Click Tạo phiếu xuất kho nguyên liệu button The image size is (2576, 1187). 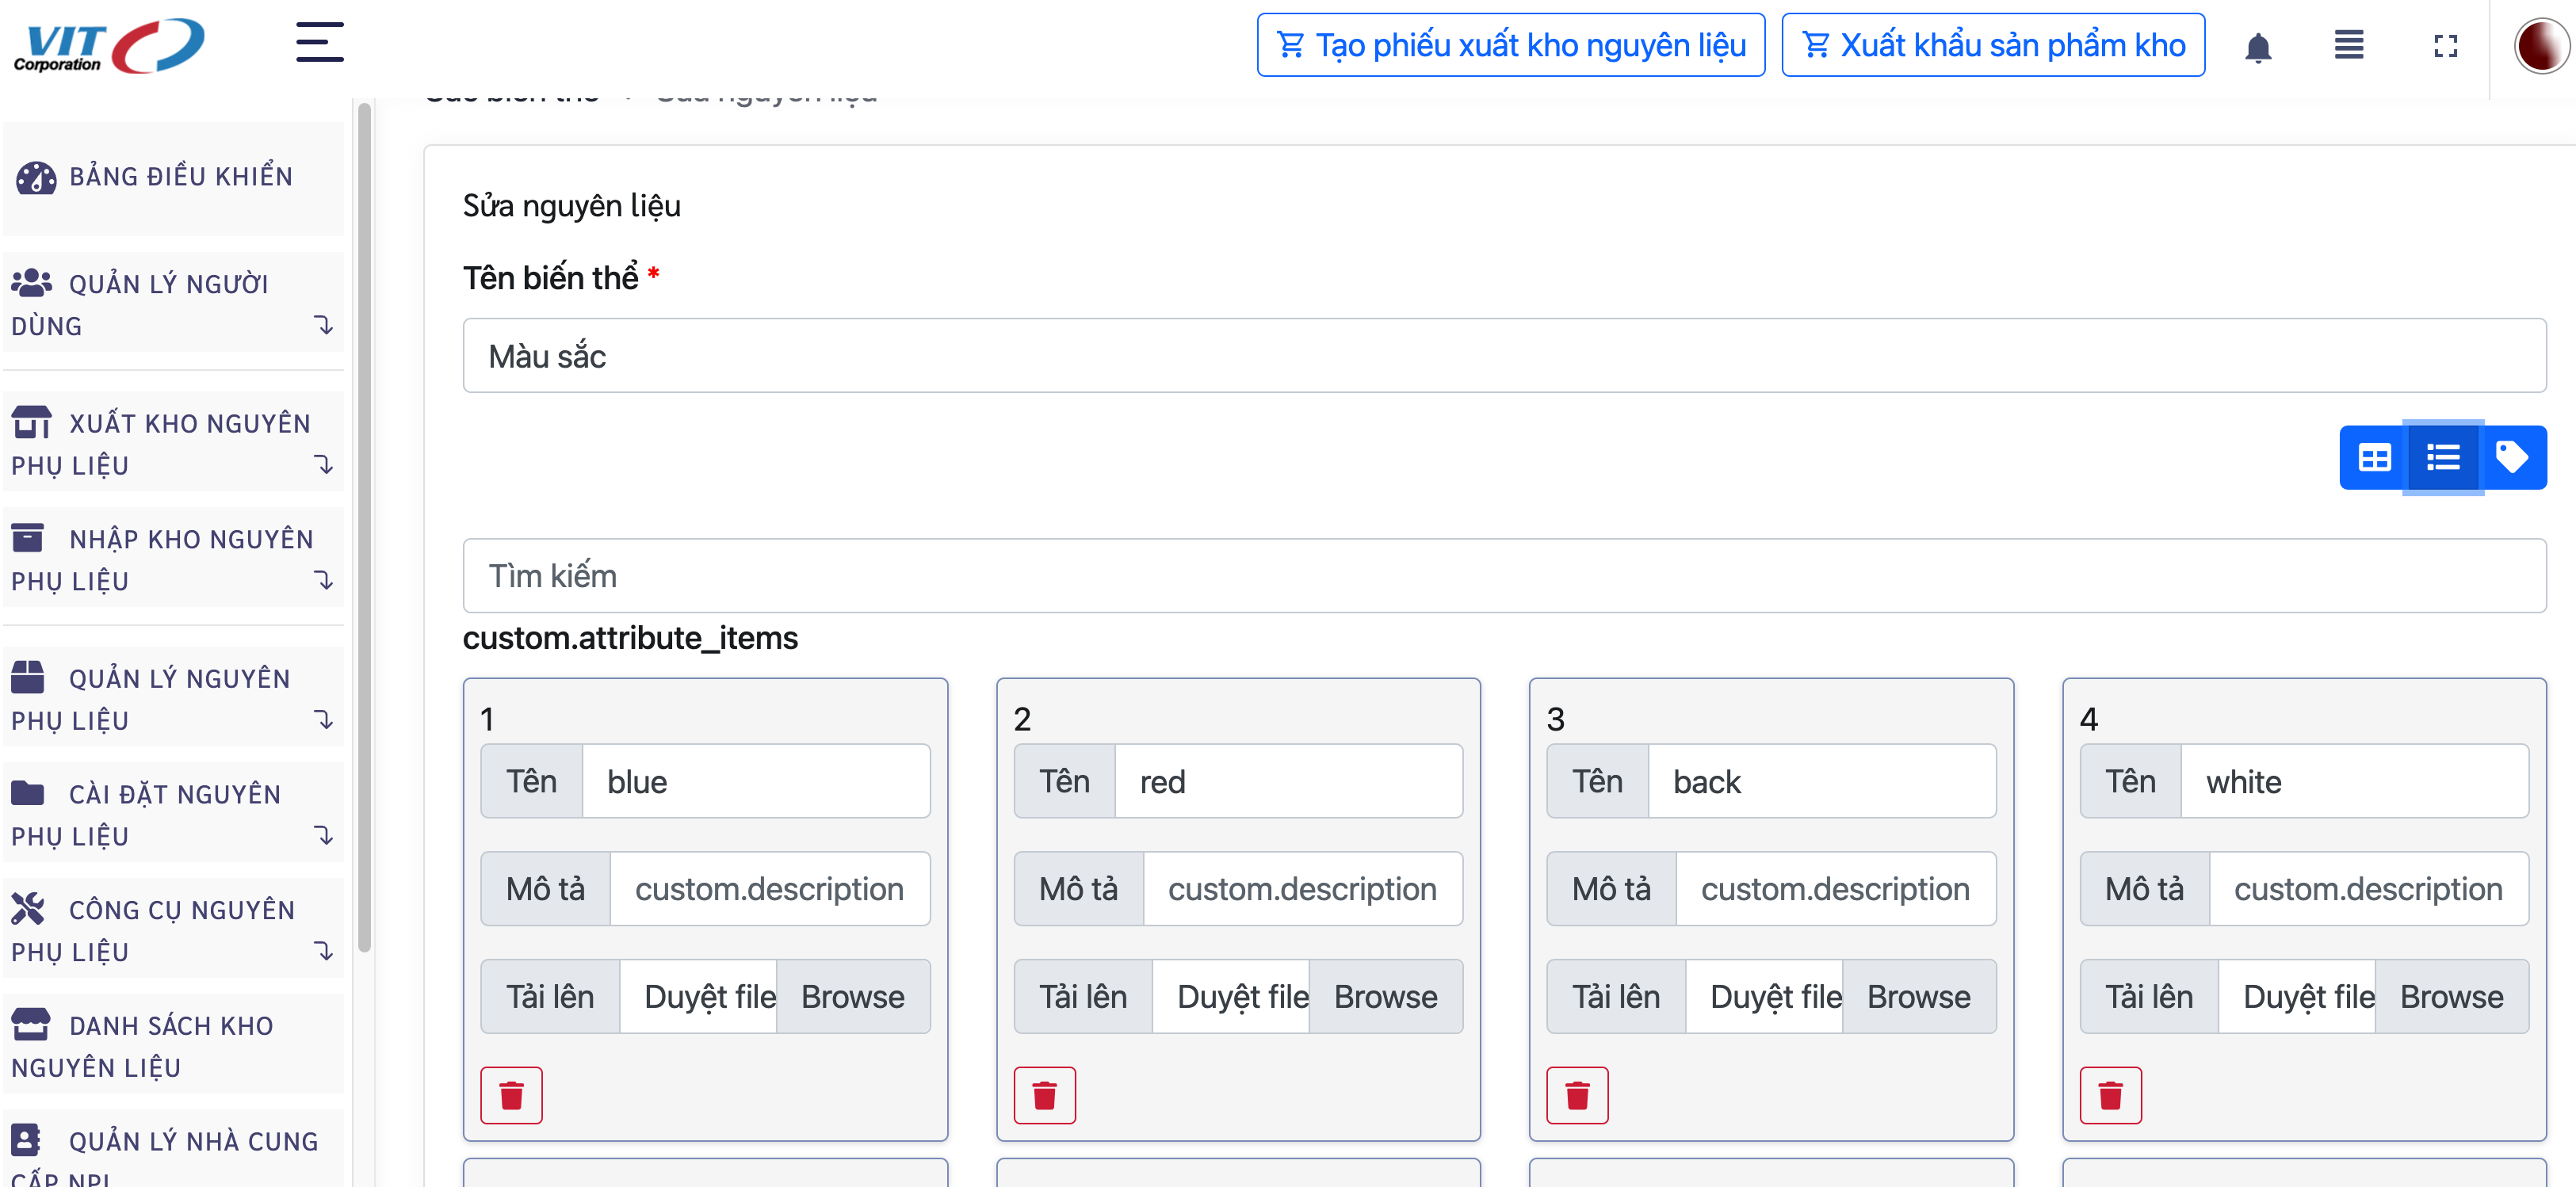(1510, 45)
